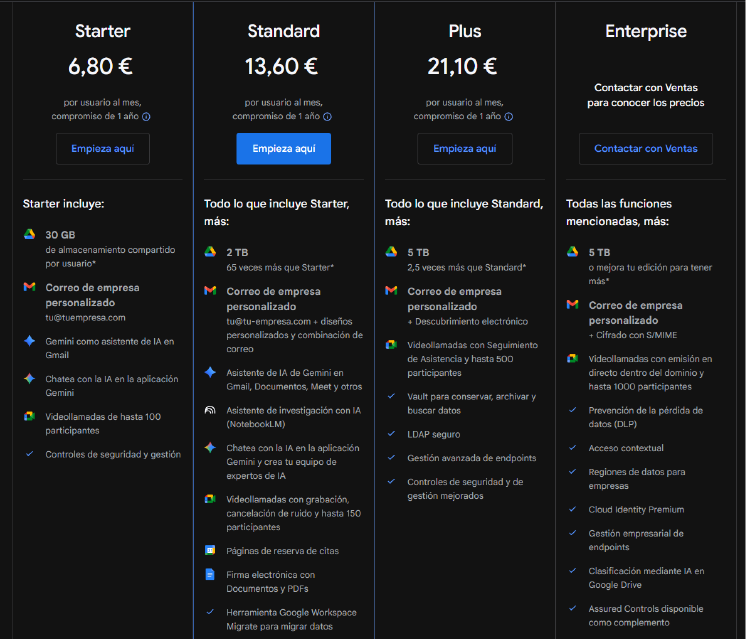Viewport: 750px width, 640px height.
Task: Click Gemini icon next to 'Gemini como asistente'
Action: point(30,341)
